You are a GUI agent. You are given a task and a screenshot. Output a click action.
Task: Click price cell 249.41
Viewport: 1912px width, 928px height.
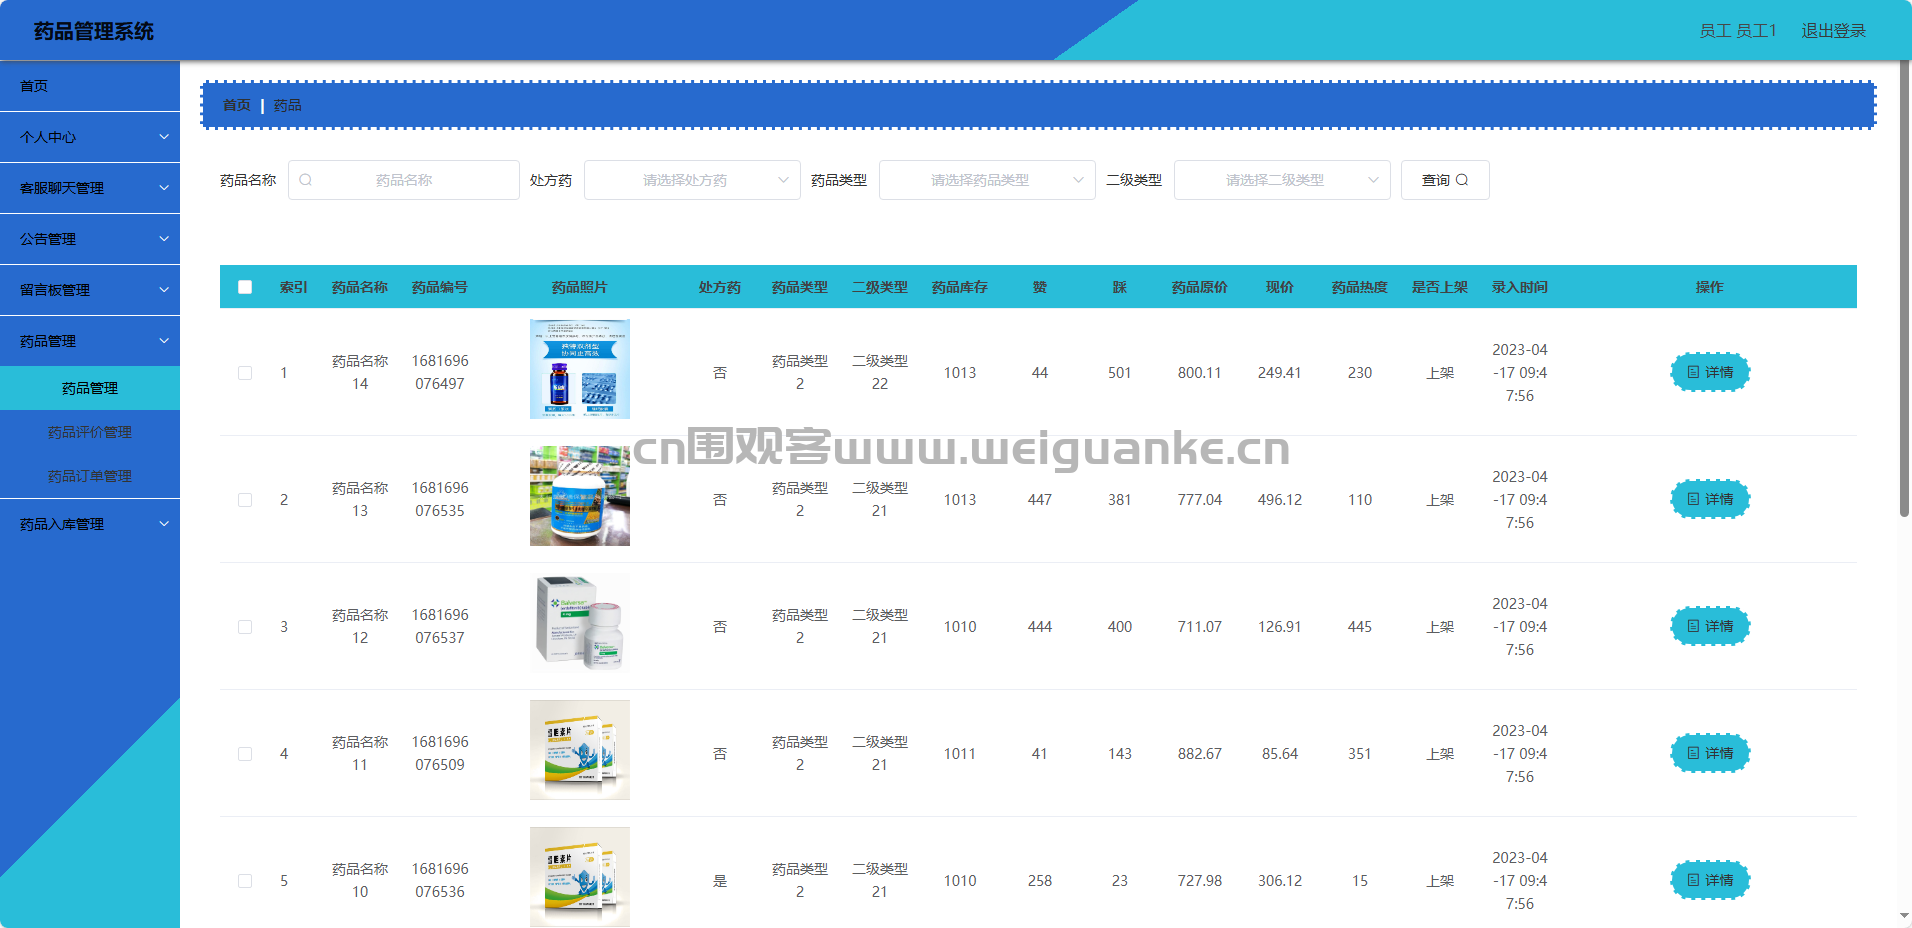(x=1280, y=373)
